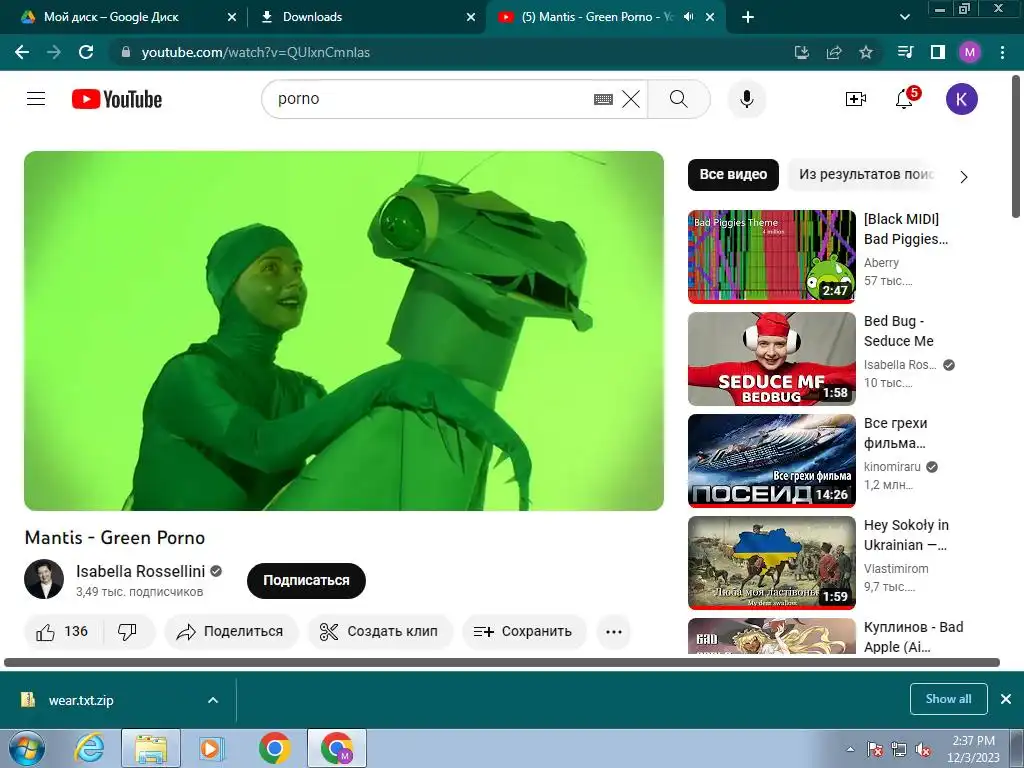Open the Bed Bug Seduce Me thumbnail
The width and height of the screenshot is (1024, 768).
(x=771, y=359)
